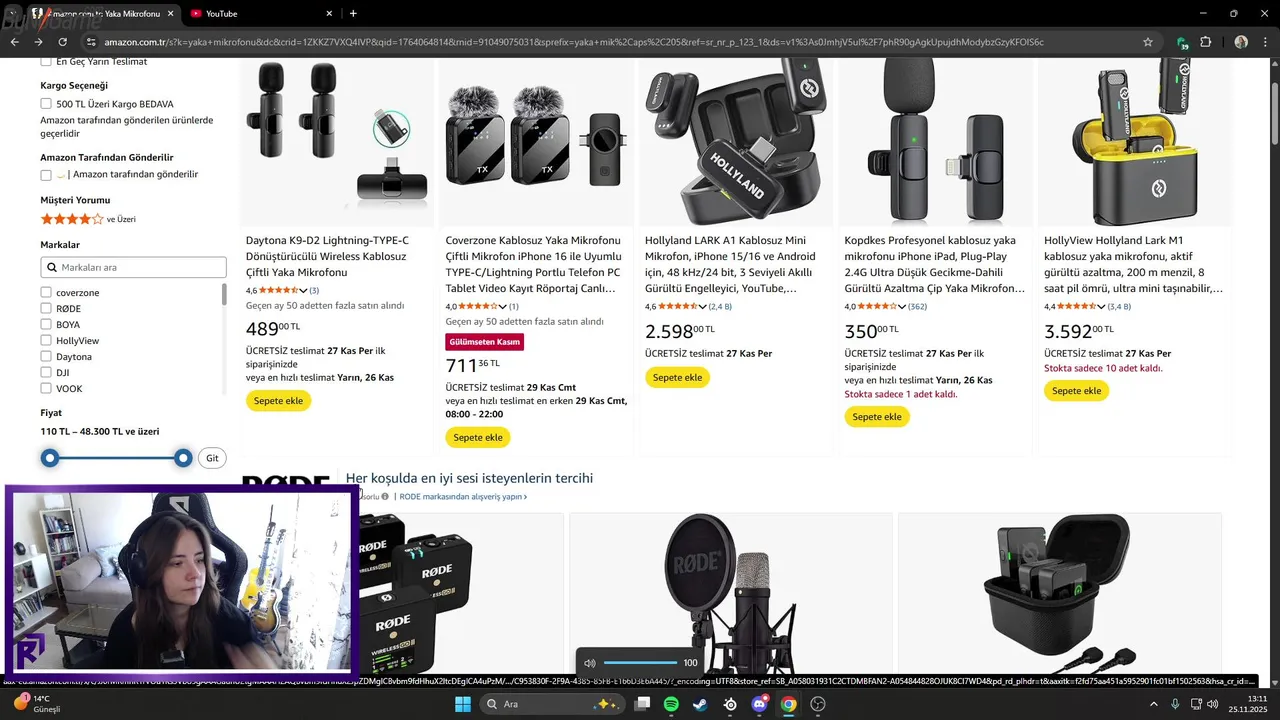Open network settings tray icon
1280x720 pixels.
(1196, 704)
